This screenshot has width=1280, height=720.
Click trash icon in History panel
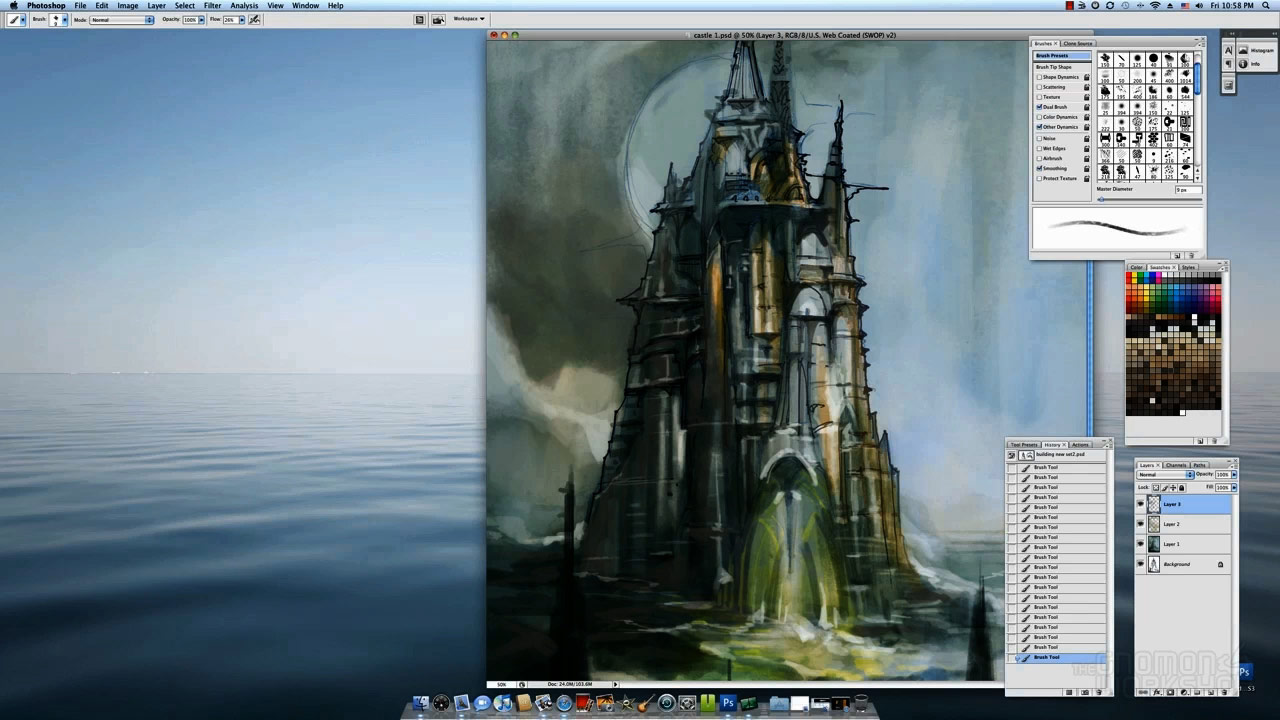click(1099, 692)
